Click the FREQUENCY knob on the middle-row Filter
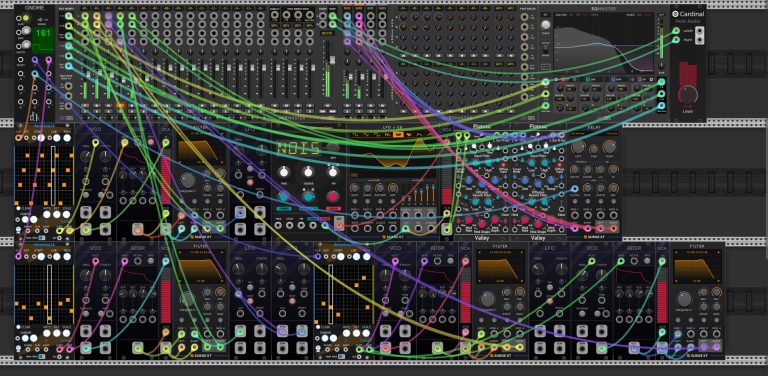Viewport: 768px width, 376px height. click(x=189, y=180)
